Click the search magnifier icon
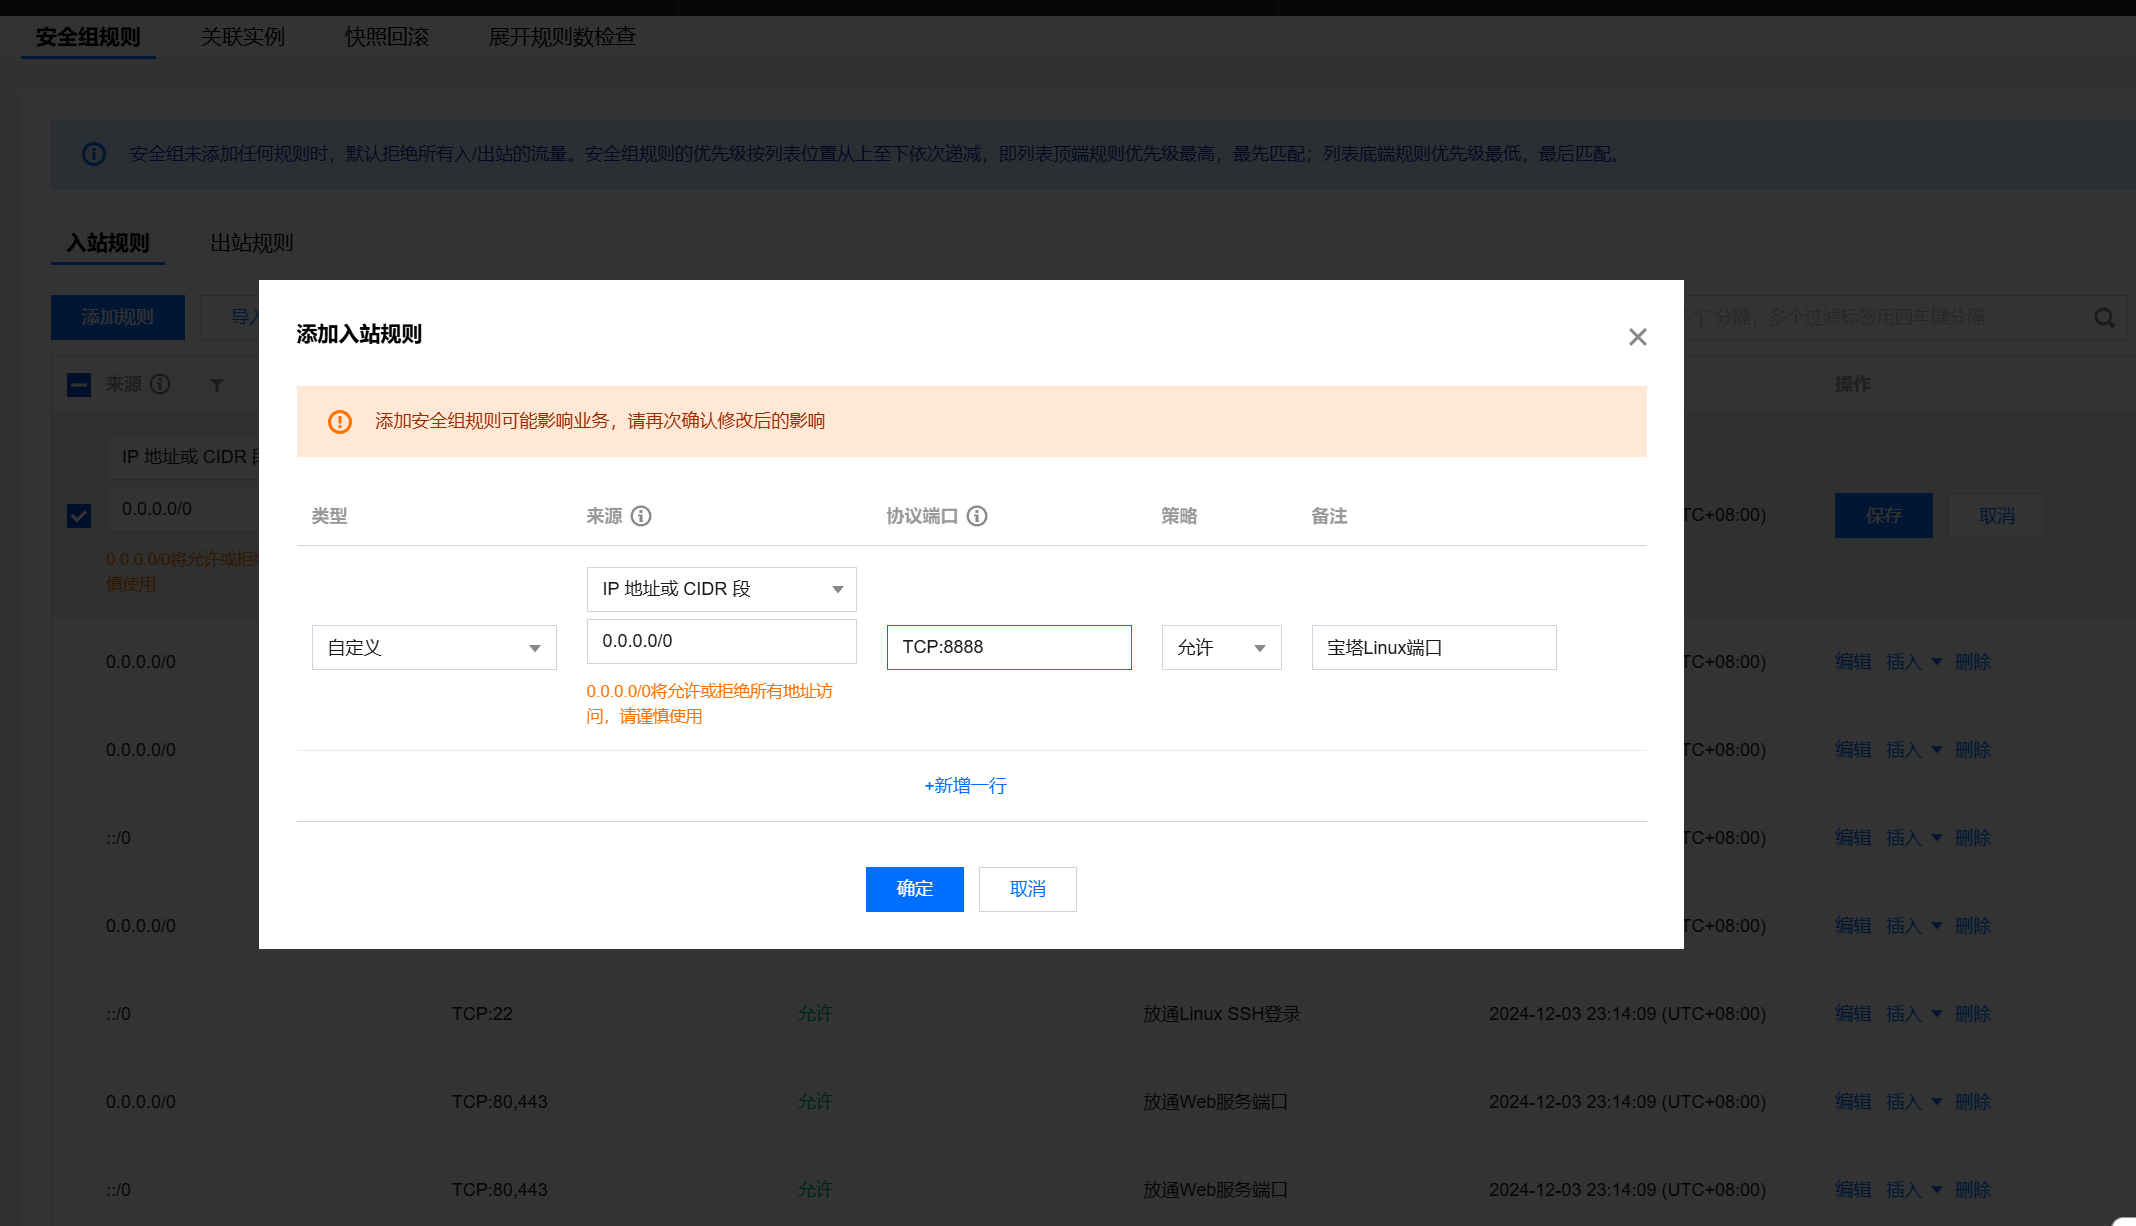The width and height of the screenshot is (2136, 1226). (2104, 318)
